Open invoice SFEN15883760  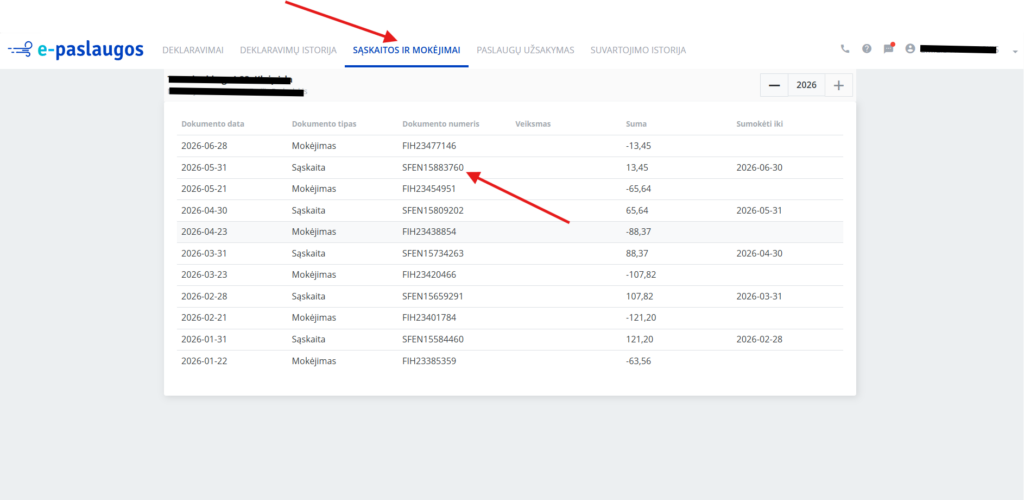pos(433,167)
